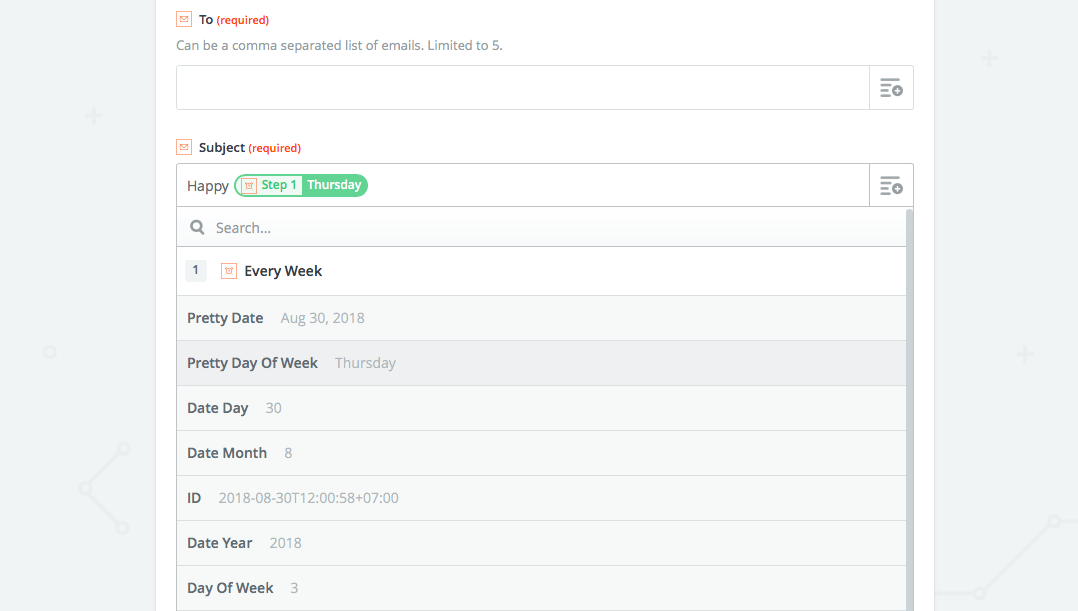Collapse the Every Week step header
Image resolution: width=1078 pixels, height=611 pixels.
coord(541,271)
